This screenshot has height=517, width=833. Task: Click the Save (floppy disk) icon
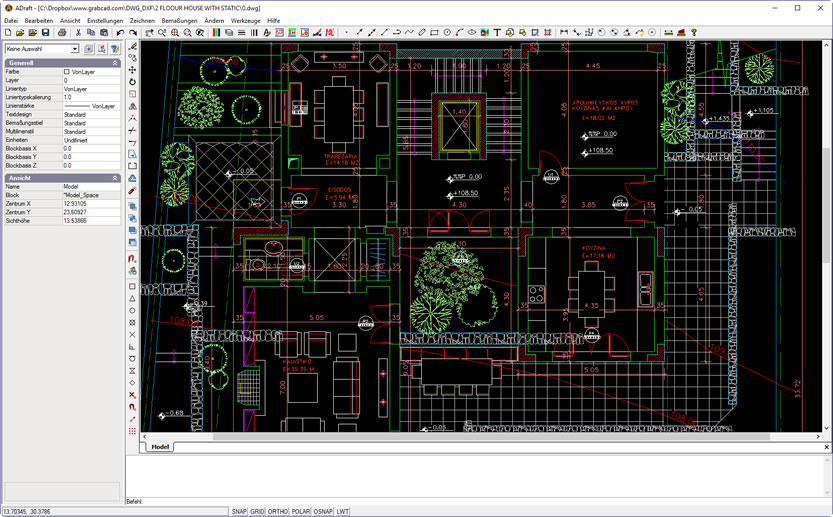point(46,33)
